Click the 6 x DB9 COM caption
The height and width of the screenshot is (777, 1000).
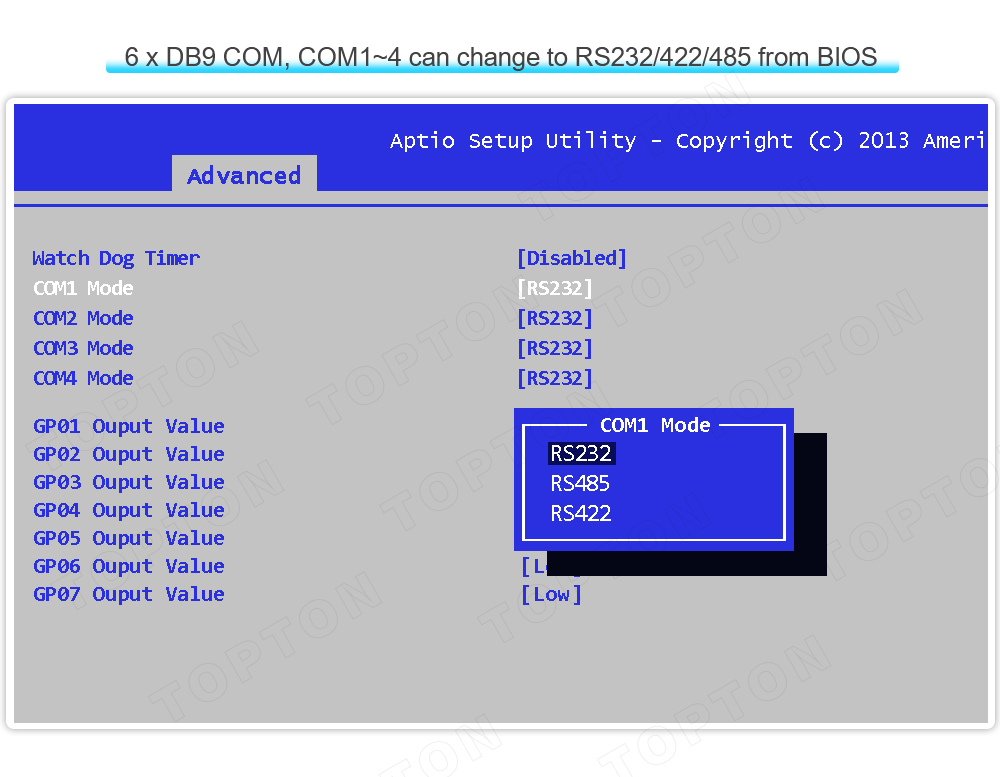point(501,57)
